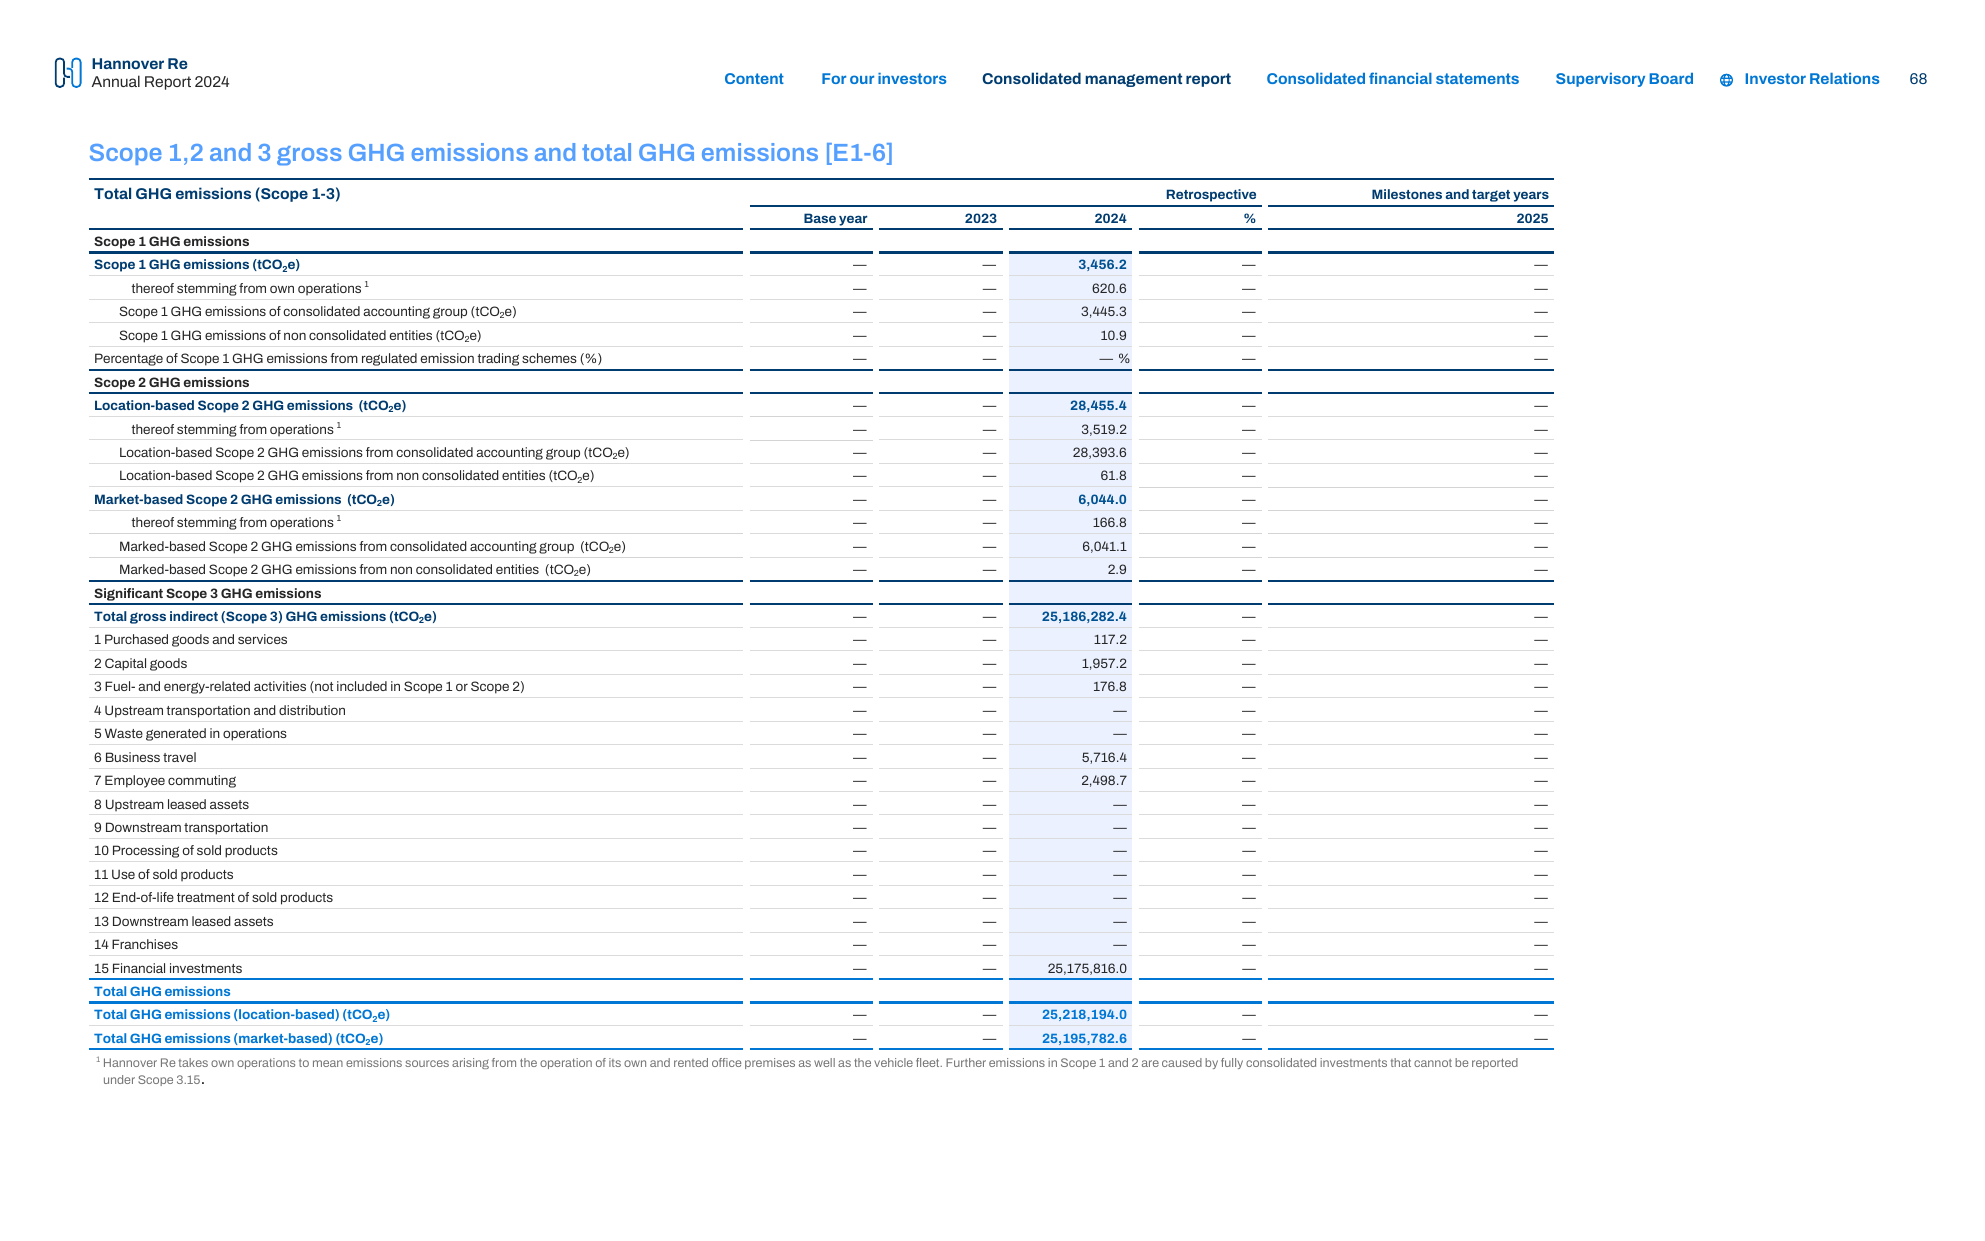Click the 2025 column header

[1532, 219]
